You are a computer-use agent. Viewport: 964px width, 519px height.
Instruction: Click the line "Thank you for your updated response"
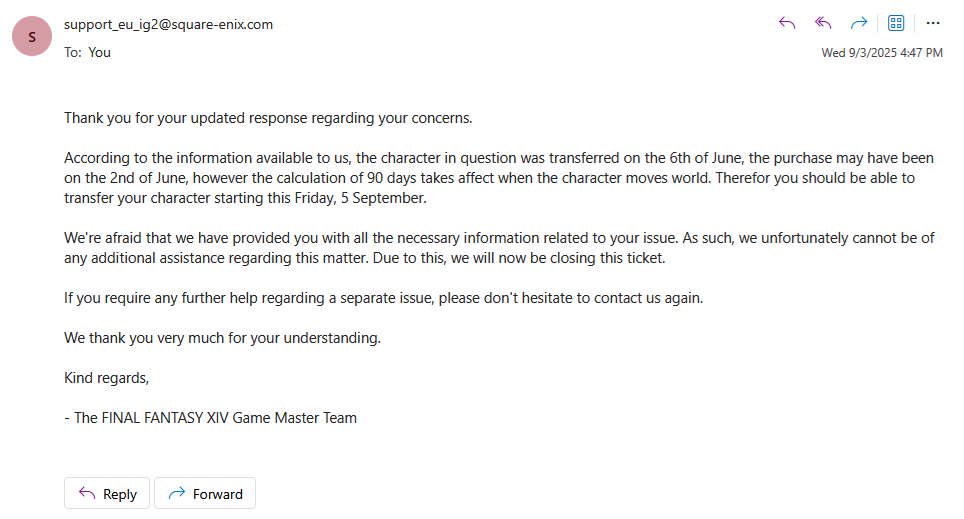coord(268,118)
